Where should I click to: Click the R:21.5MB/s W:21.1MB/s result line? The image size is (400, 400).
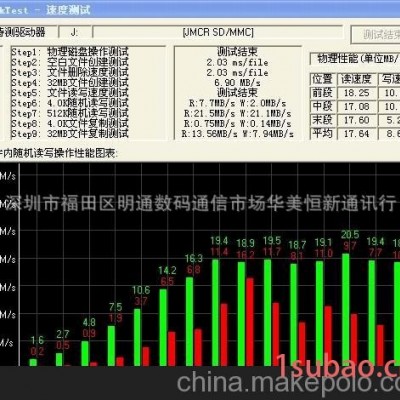[237, 113]
